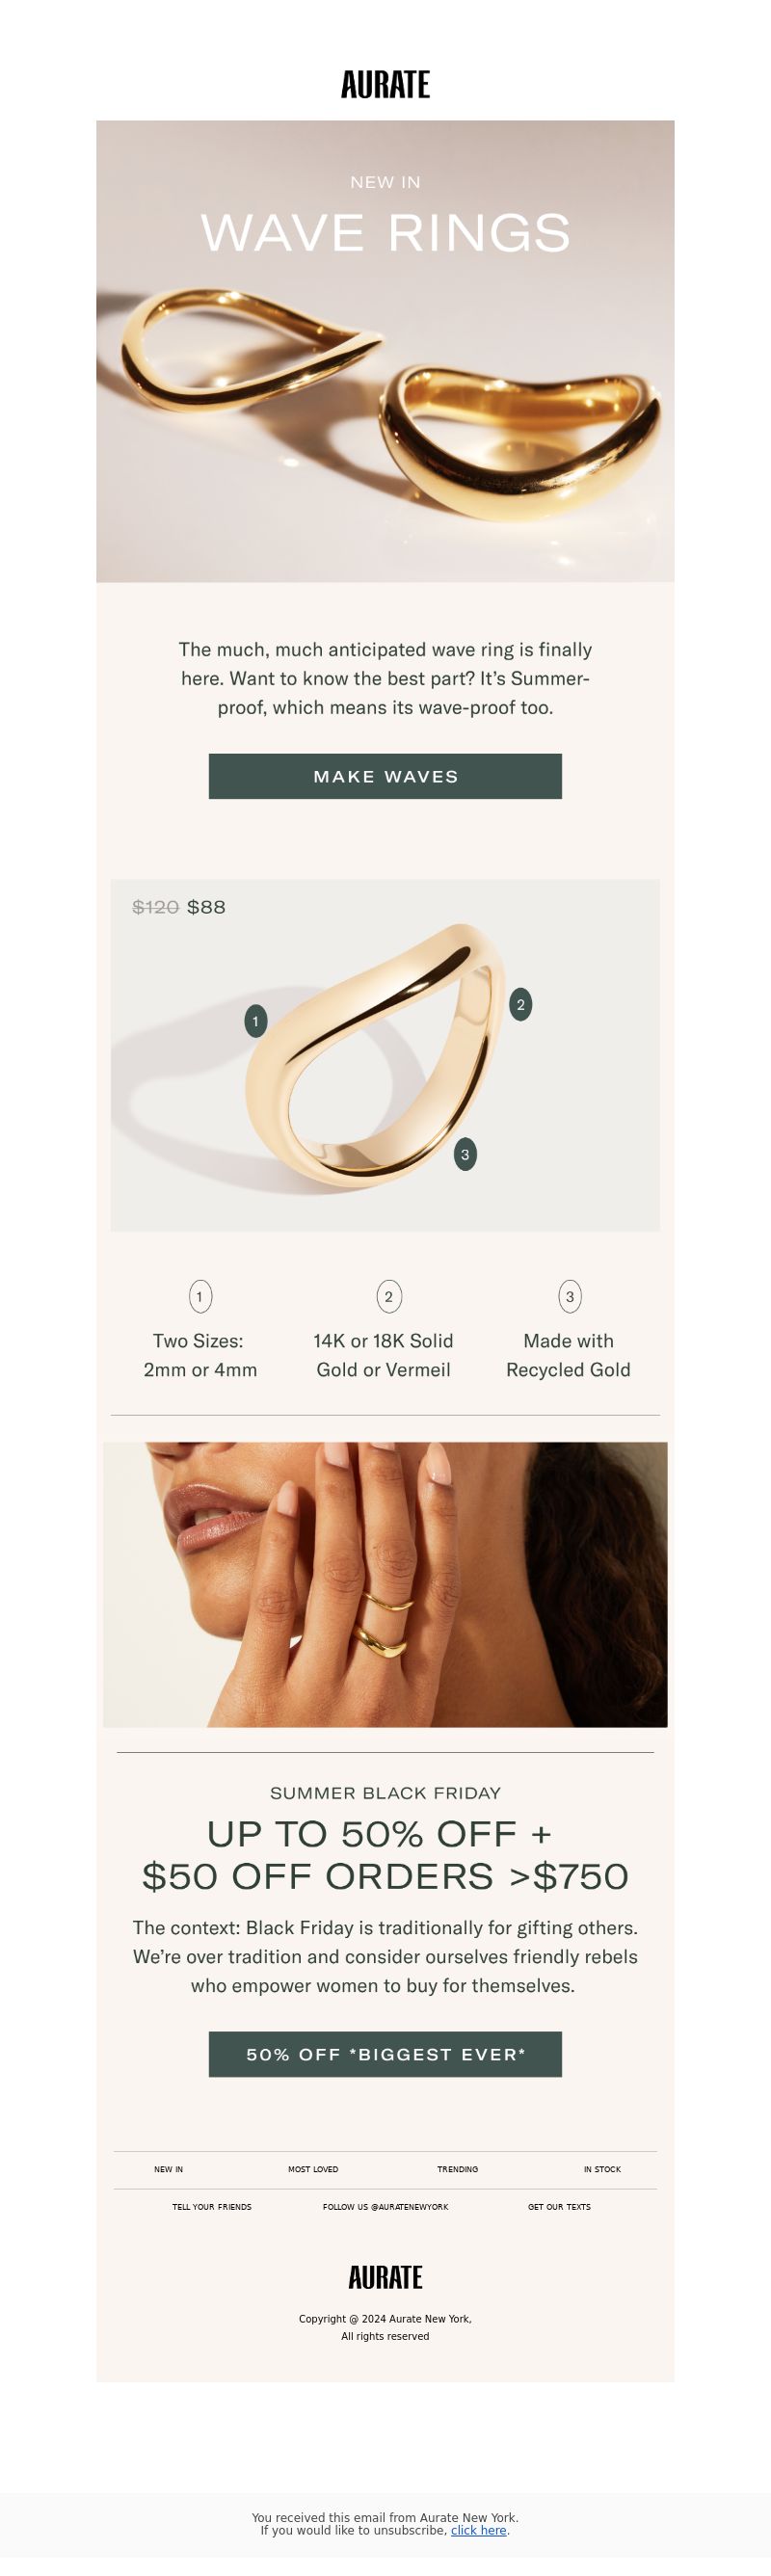Click the 50% OFF *BIGGEST EVER* button

(x=385, y=2054)
